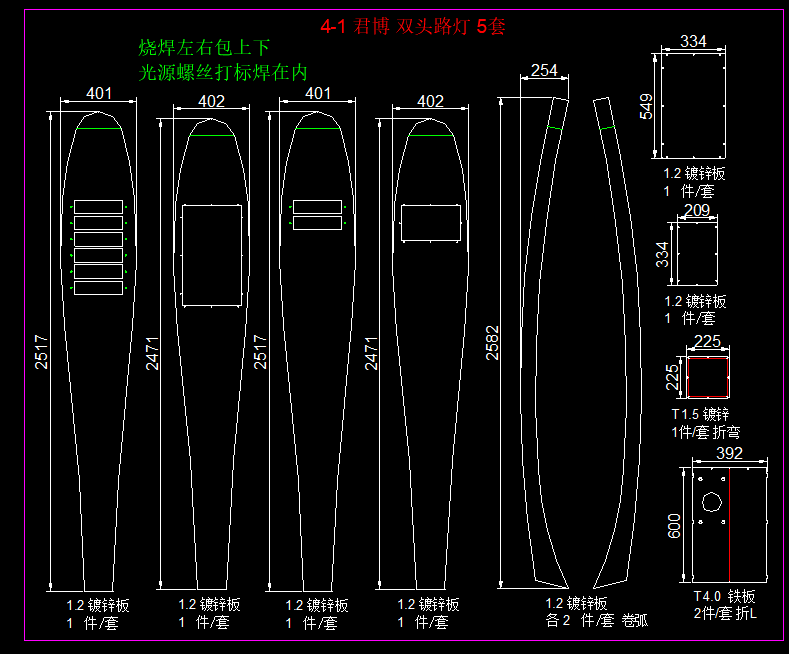Click the 254 dimension above the curved panel
Screen dimensions: 789x654
544,70
